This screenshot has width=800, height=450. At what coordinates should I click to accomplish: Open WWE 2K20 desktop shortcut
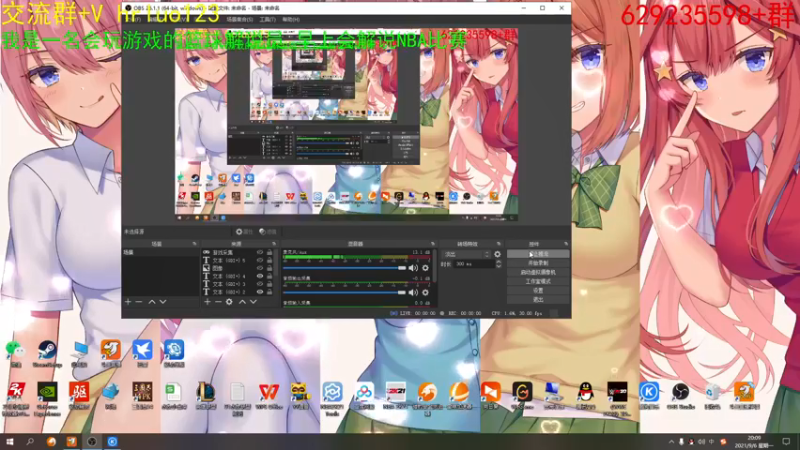click(617, 398)
